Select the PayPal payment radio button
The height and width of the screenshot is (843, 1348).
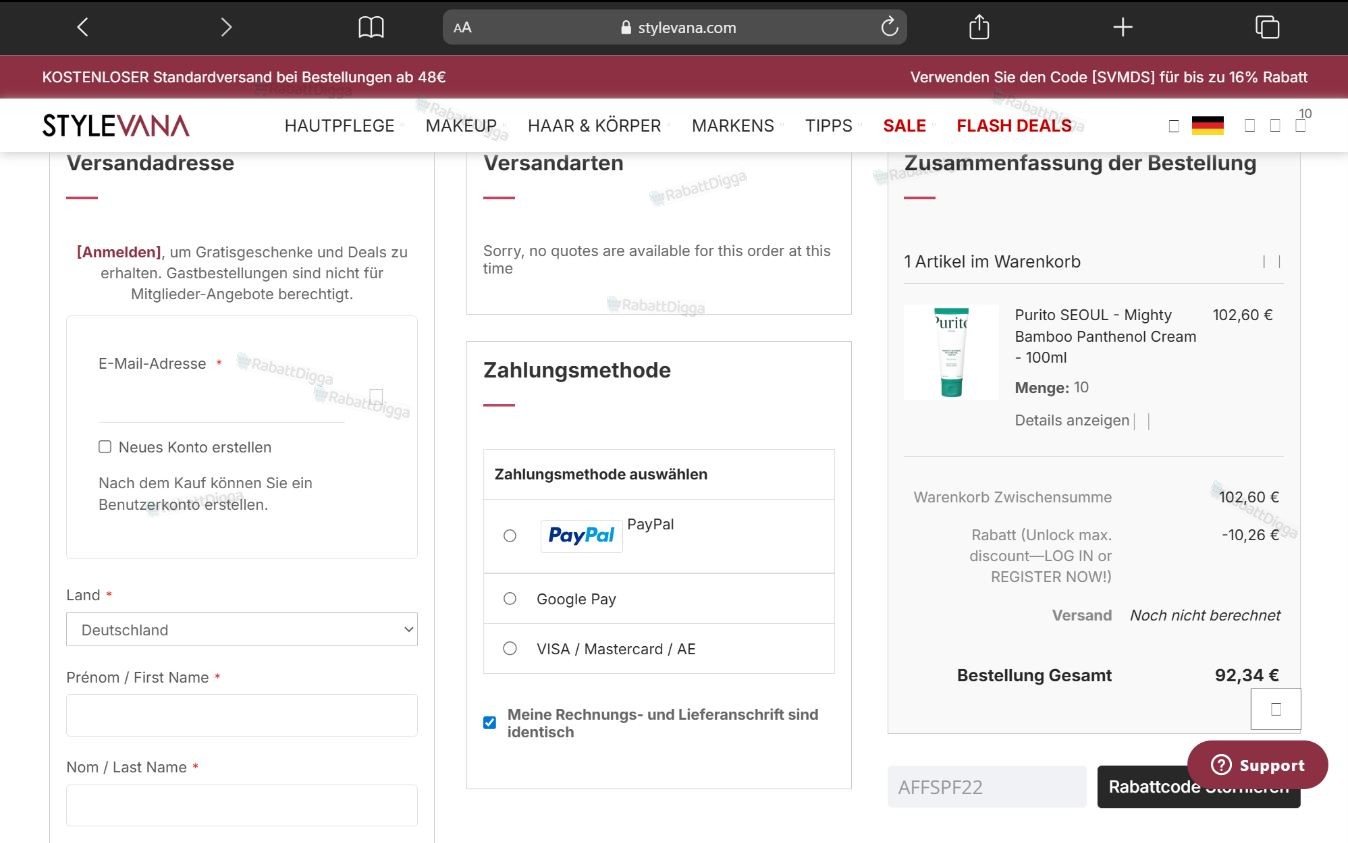510,536
